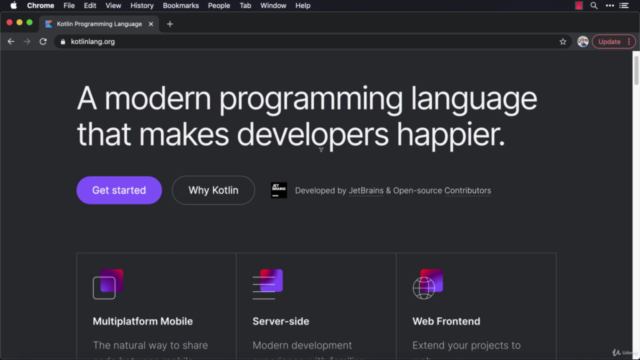Open the Multiplatform Mobile heading
This screenshot has height=360, width=640.
[142, 321]
